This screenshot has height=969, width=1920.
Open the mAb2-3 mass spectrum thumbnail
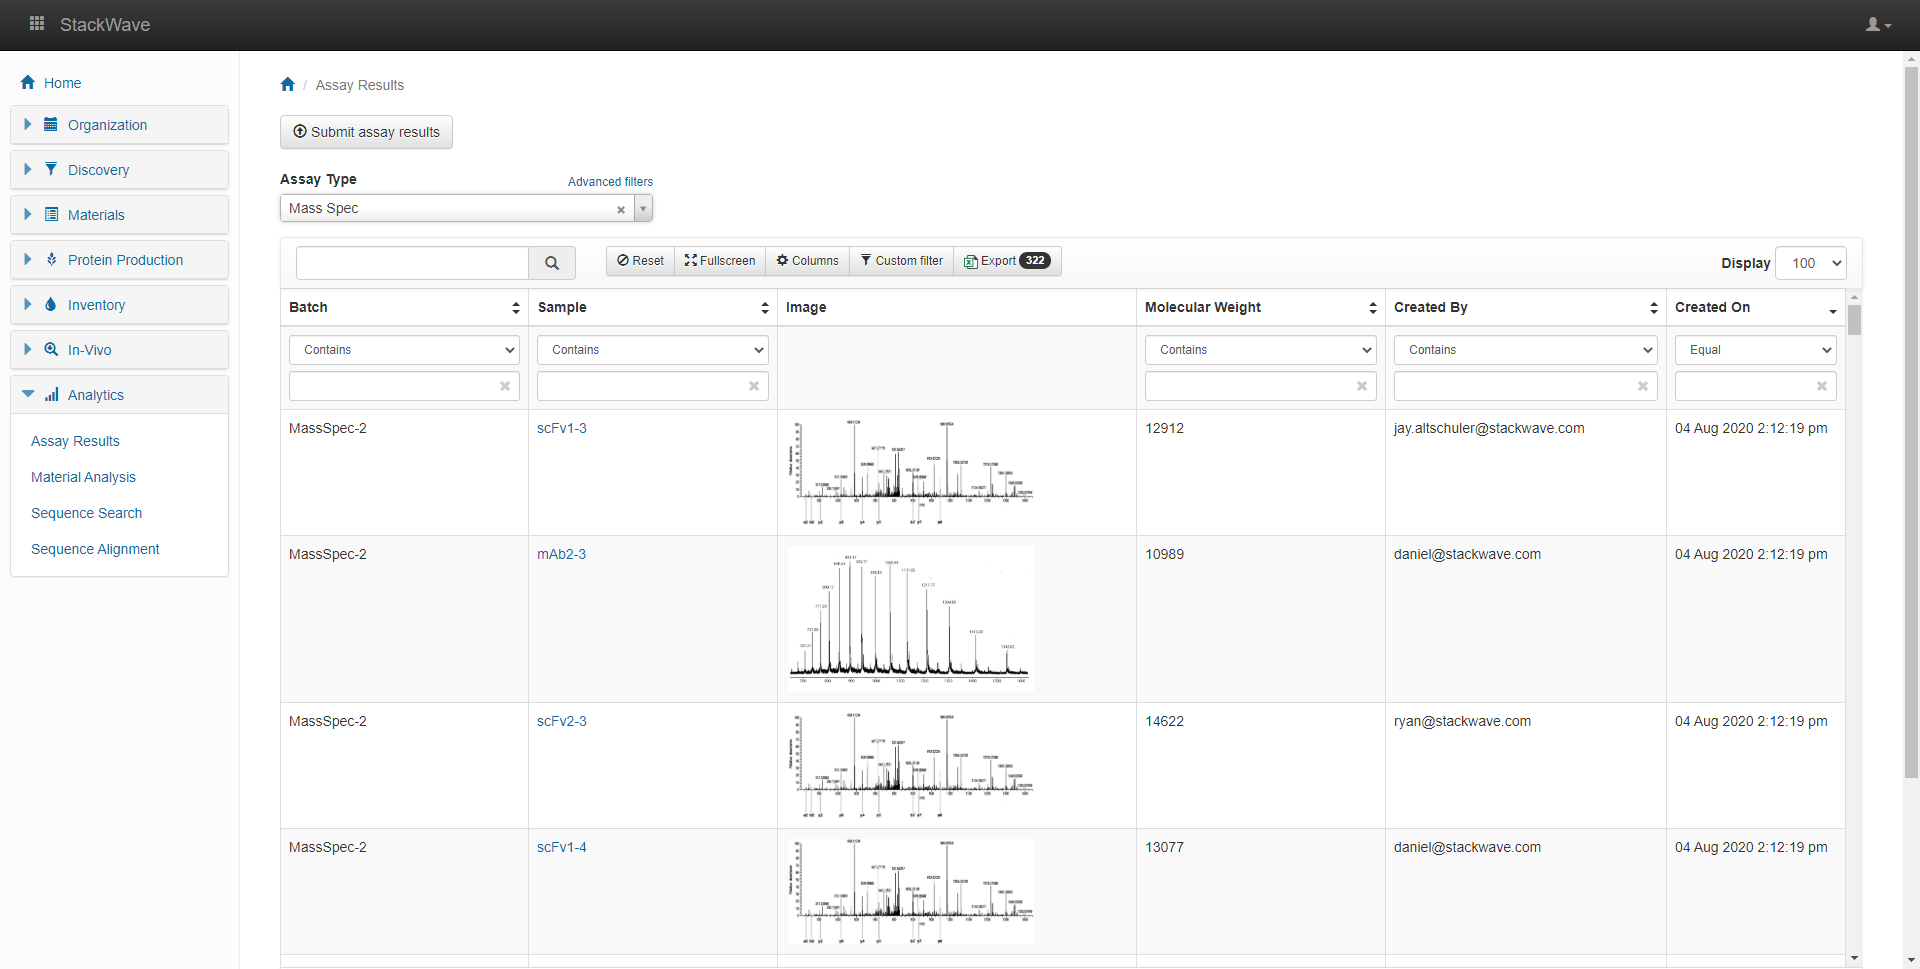pyautogui.click(x=910, y=618)
